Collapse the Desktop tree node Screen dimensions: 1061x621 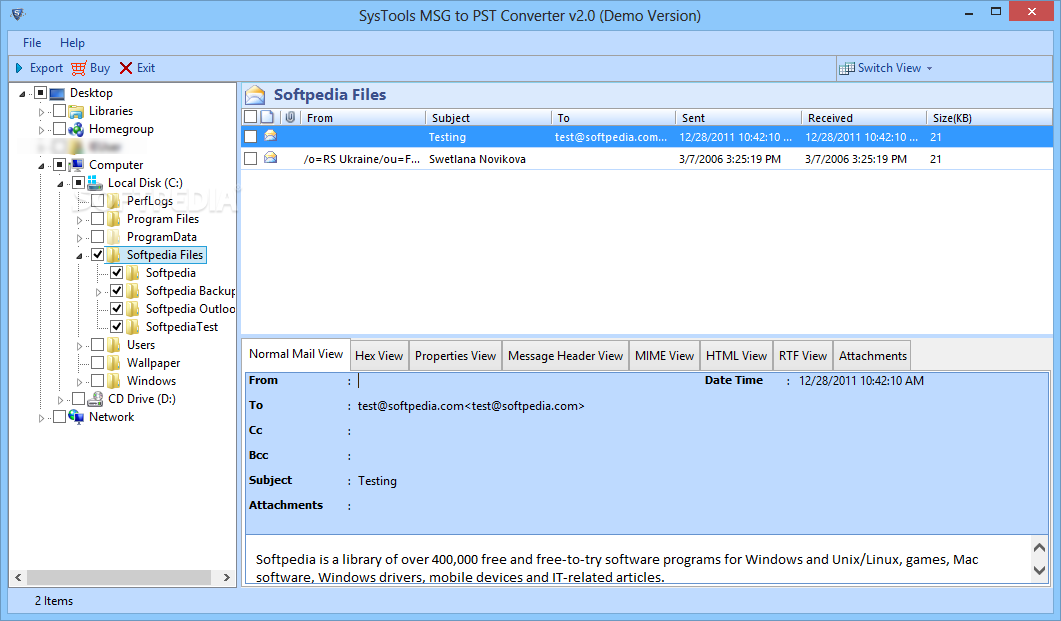(x=22, y=94)
